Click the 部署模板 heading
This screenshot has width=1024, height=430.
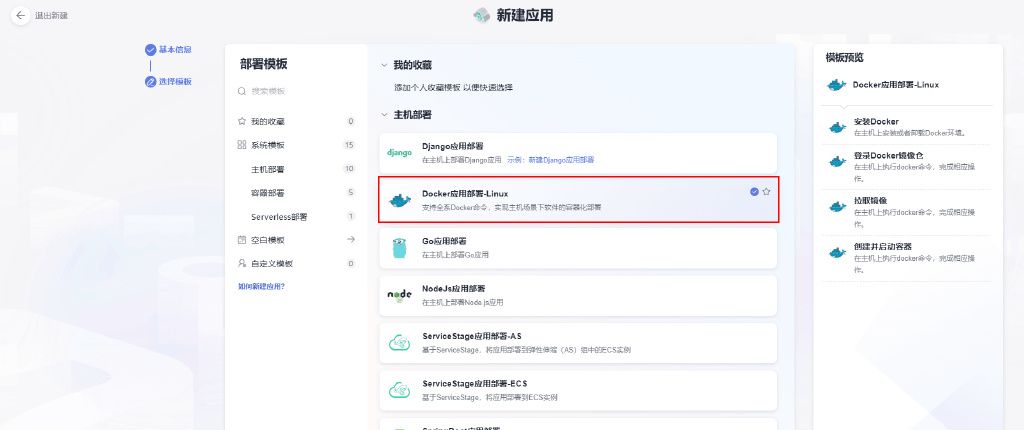(x=263, y=64)
